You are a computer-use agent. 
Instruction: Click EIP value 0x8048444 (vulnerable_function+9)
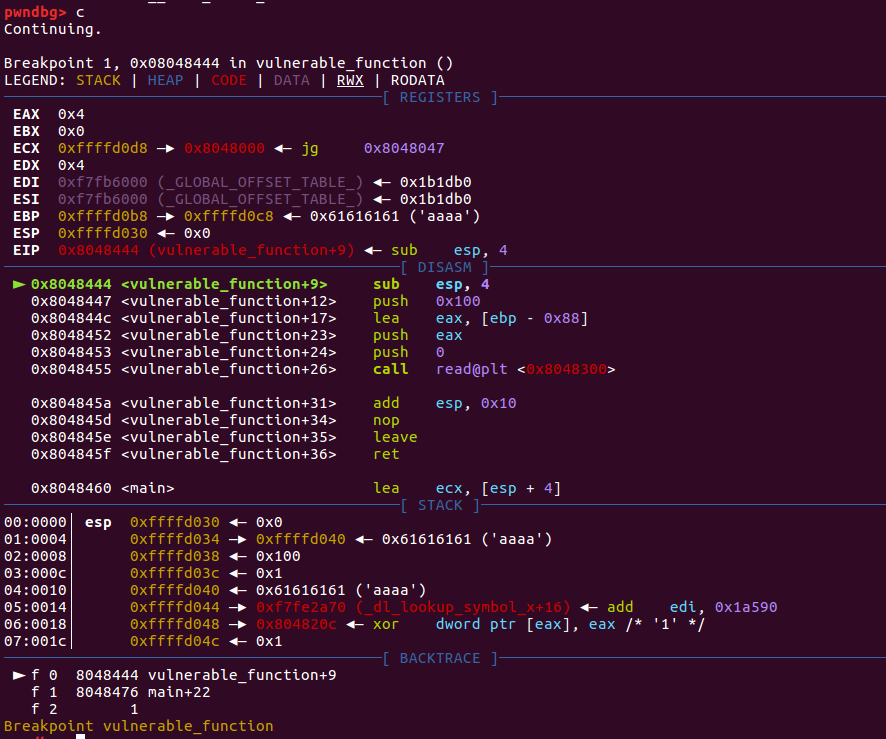pos(206,250)
